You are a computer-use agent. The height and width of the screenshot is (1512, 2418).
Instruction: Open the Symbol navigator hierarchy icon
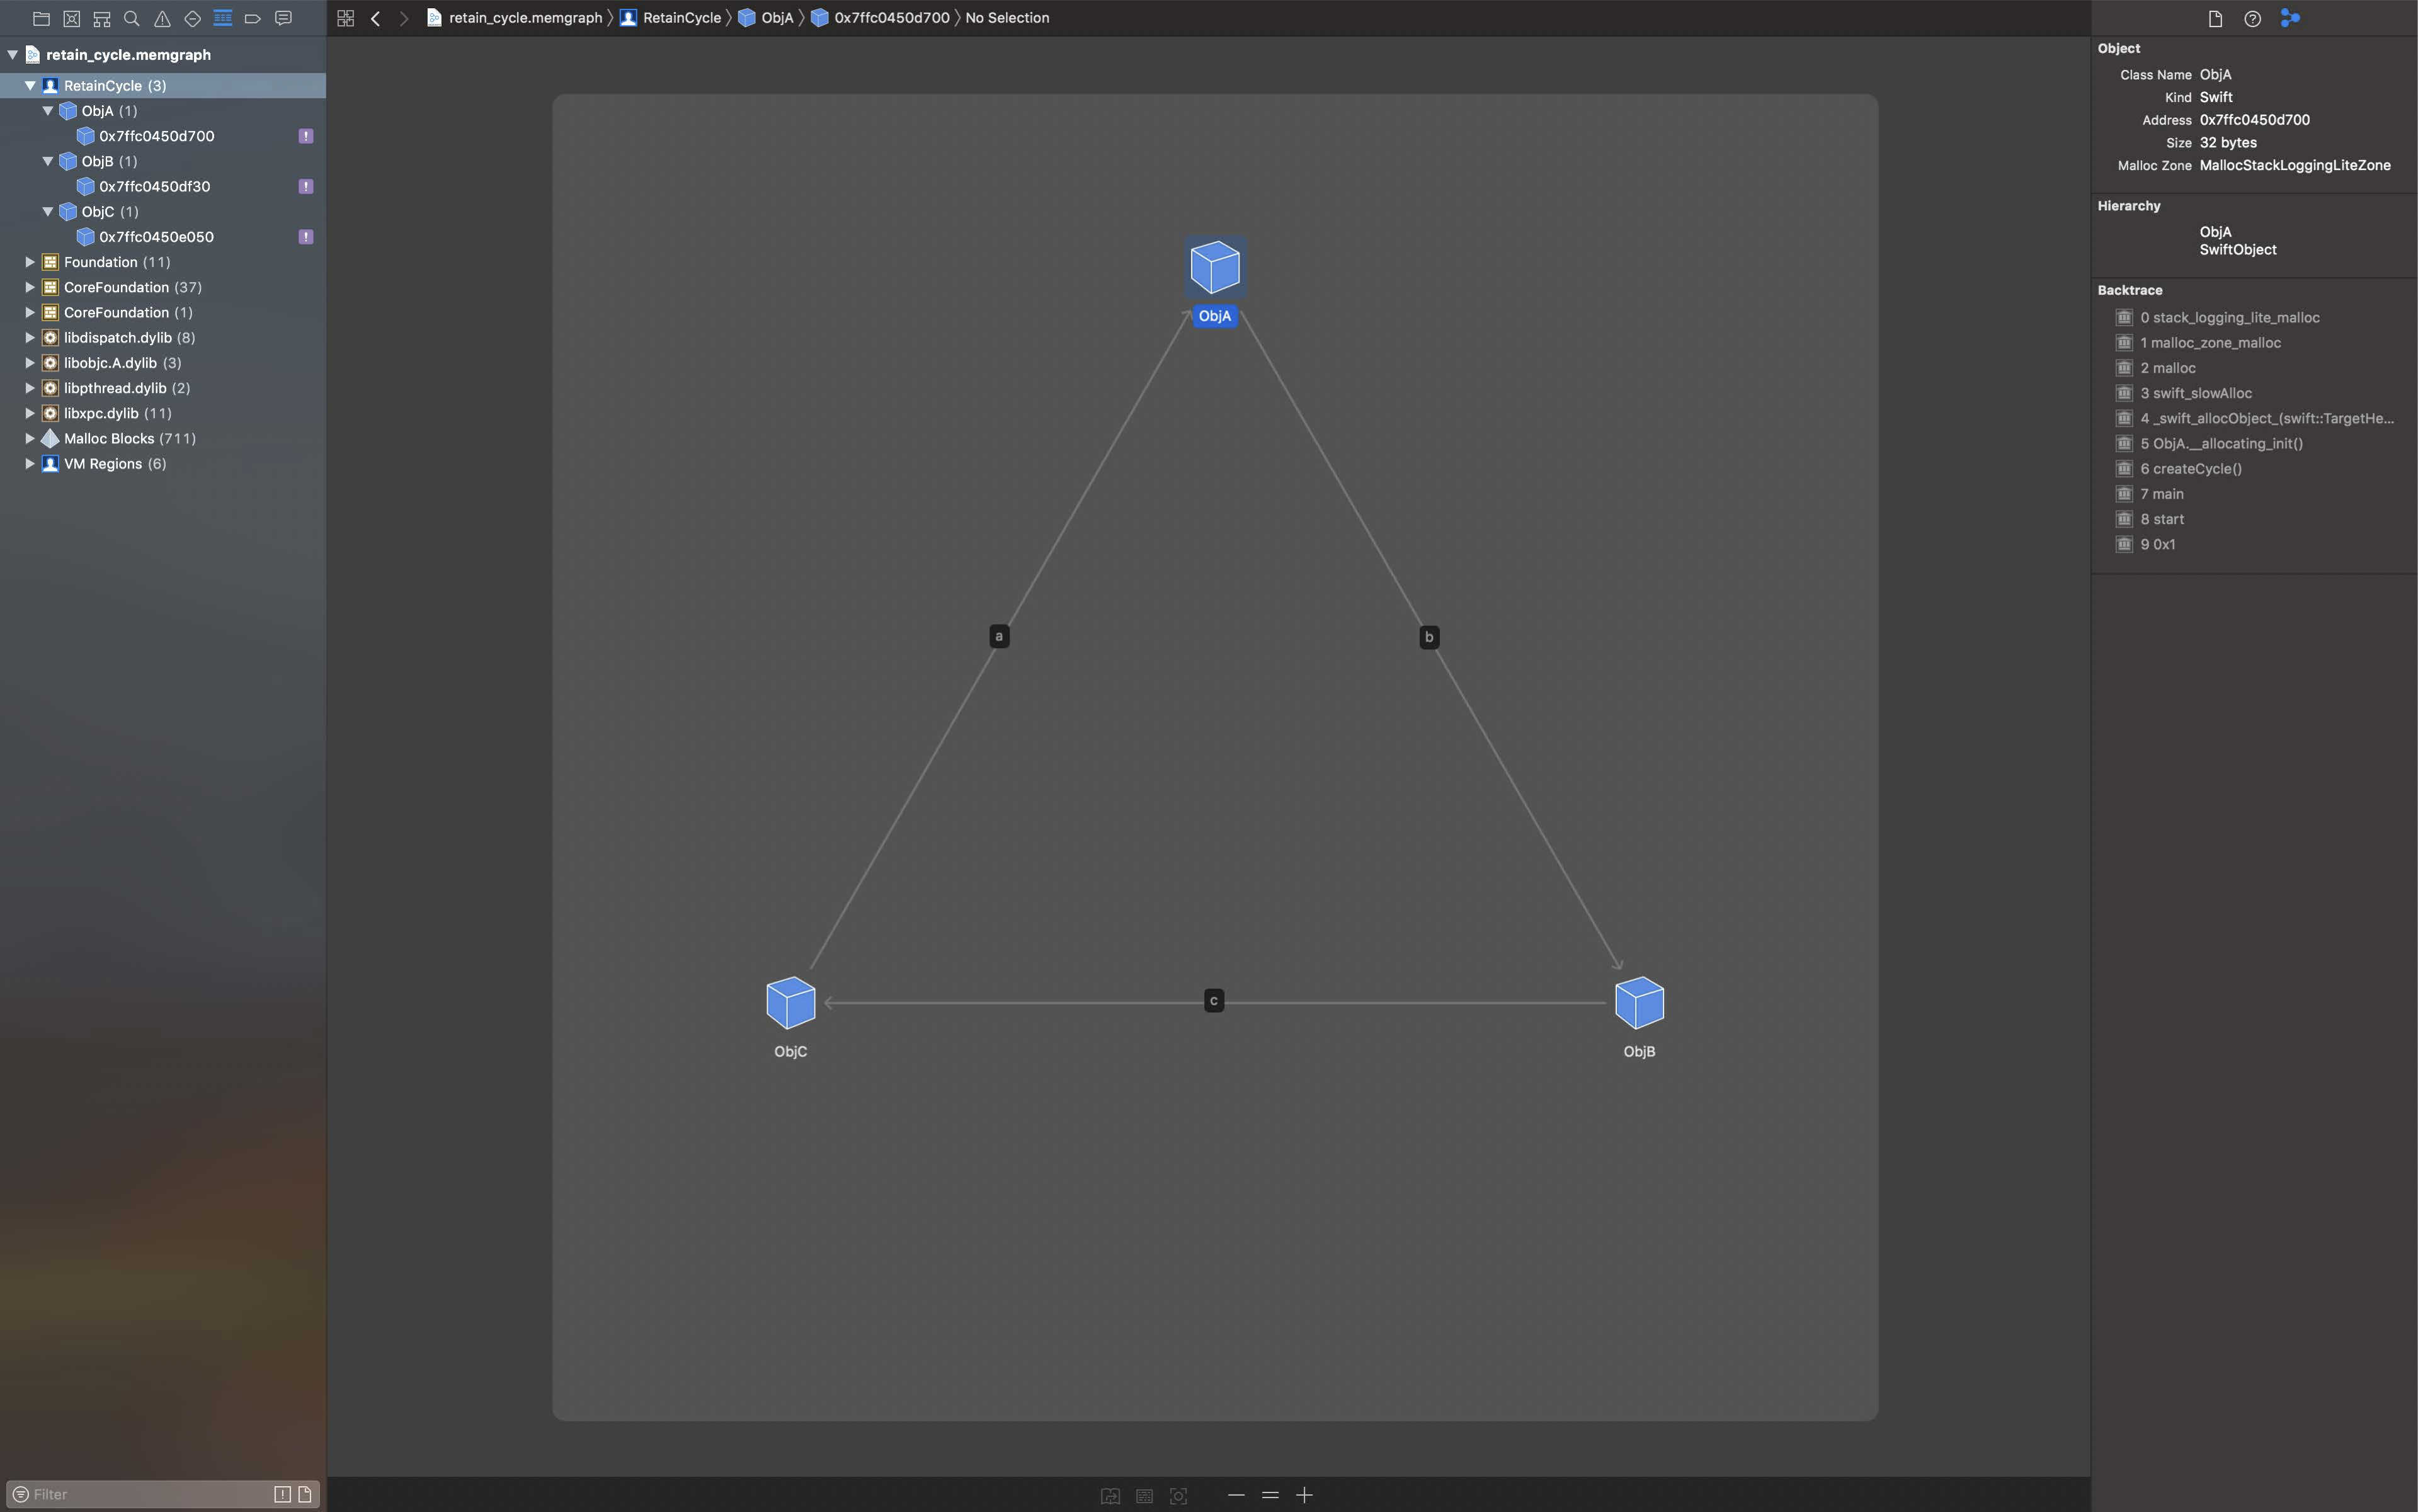[x=102, y=18]
